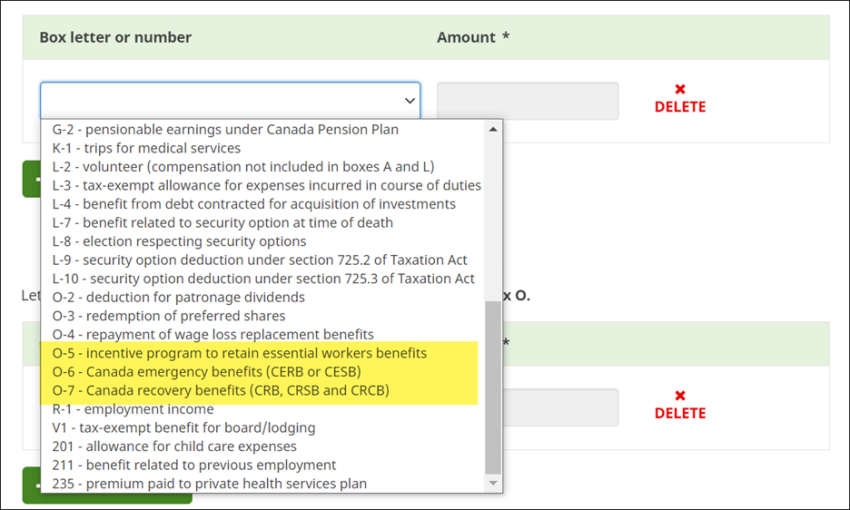
Task: Select G-2 pensionable earnings option
Action: pyautogui.click(x=225, y=130)
